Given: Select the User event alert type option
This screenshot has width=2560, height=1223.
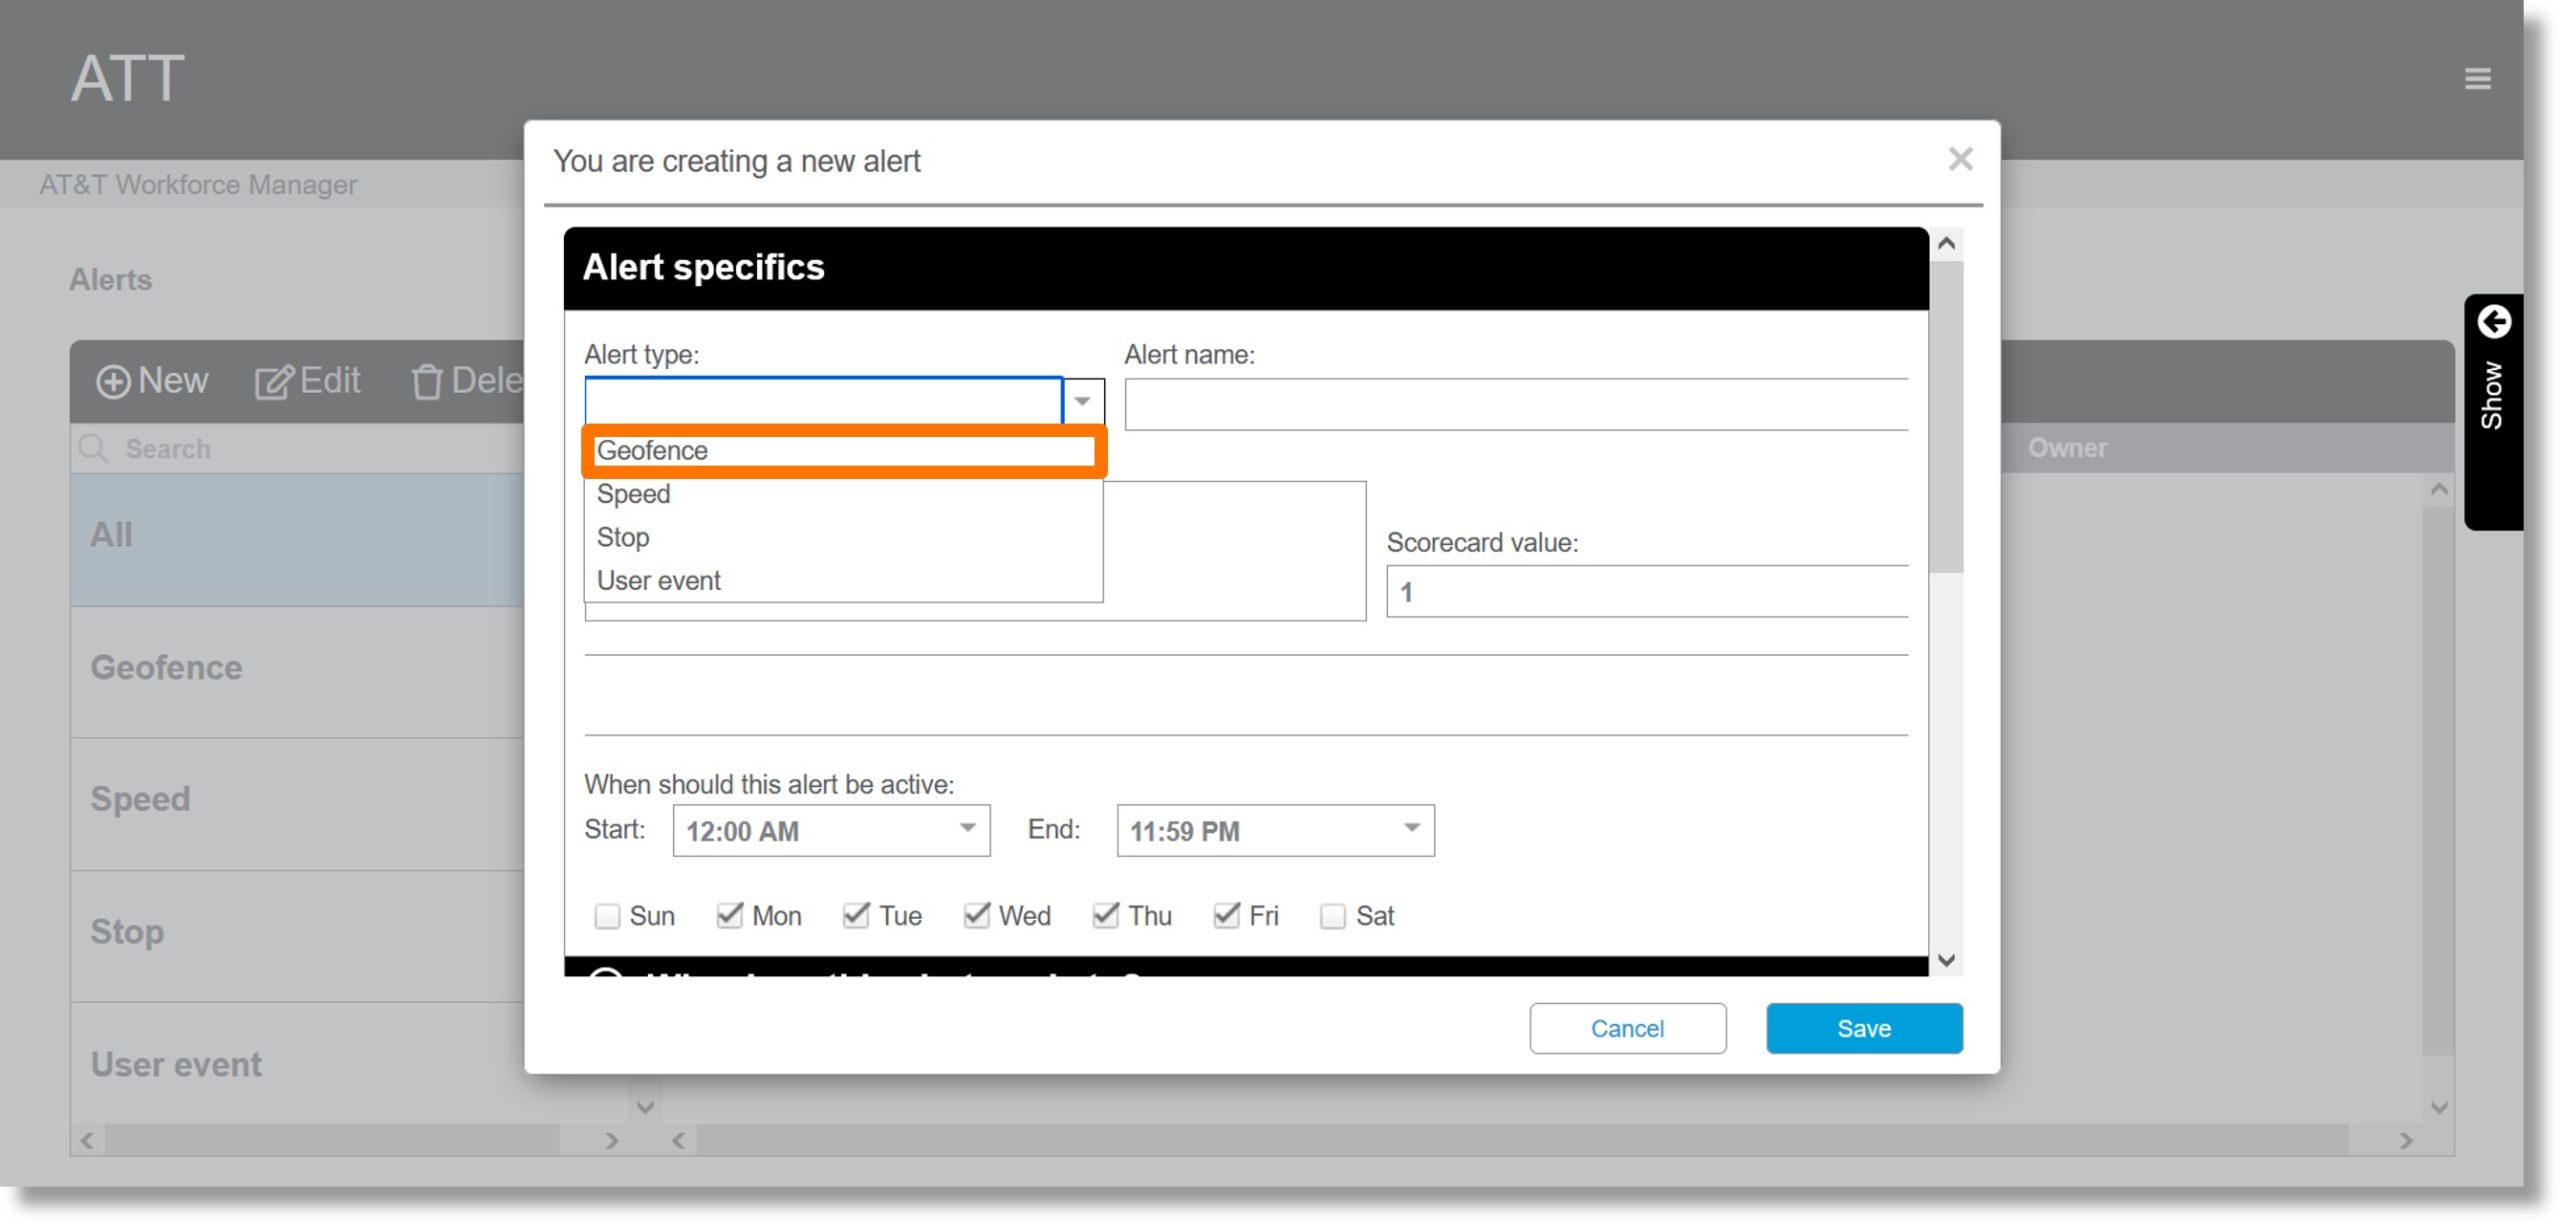Looking at the screenshot, I should (660, 580).
